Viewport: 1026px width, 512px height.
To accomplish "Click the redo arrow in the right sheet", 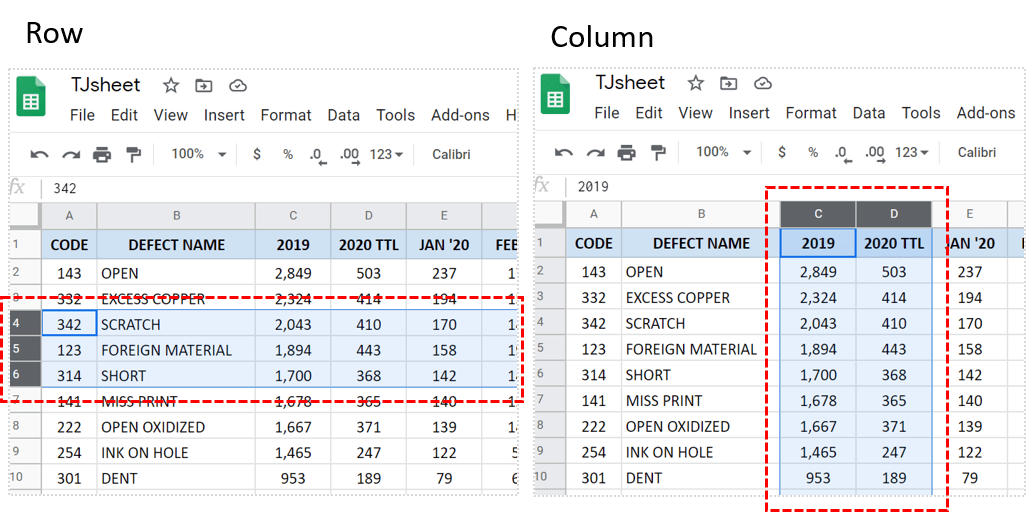I will point(595,153).
